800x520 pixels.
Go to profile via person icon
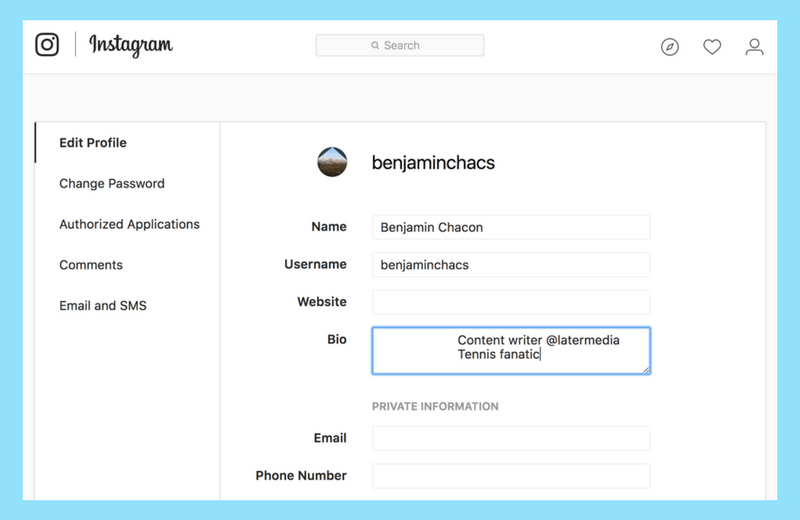pyautogui.click(x=754, y=47)
